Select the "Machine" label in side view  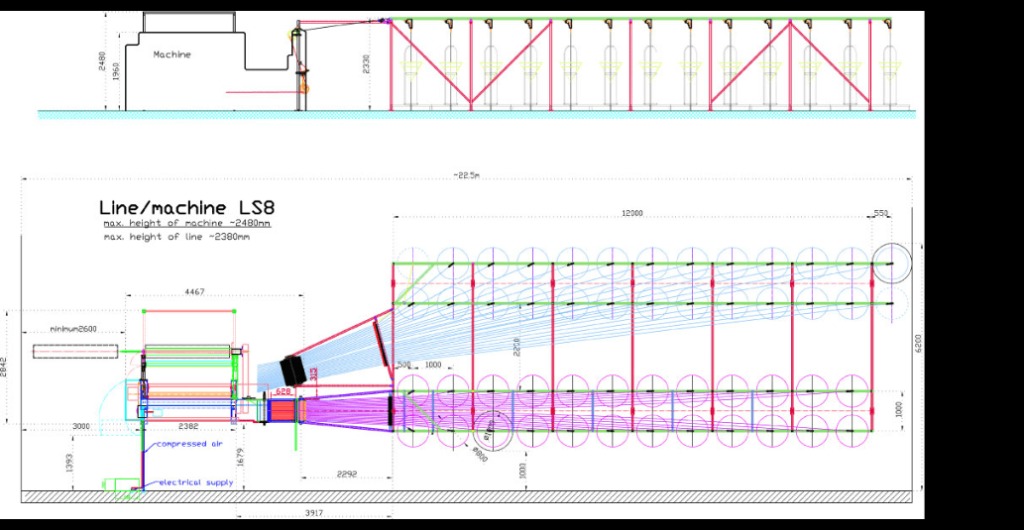[172, 55]
